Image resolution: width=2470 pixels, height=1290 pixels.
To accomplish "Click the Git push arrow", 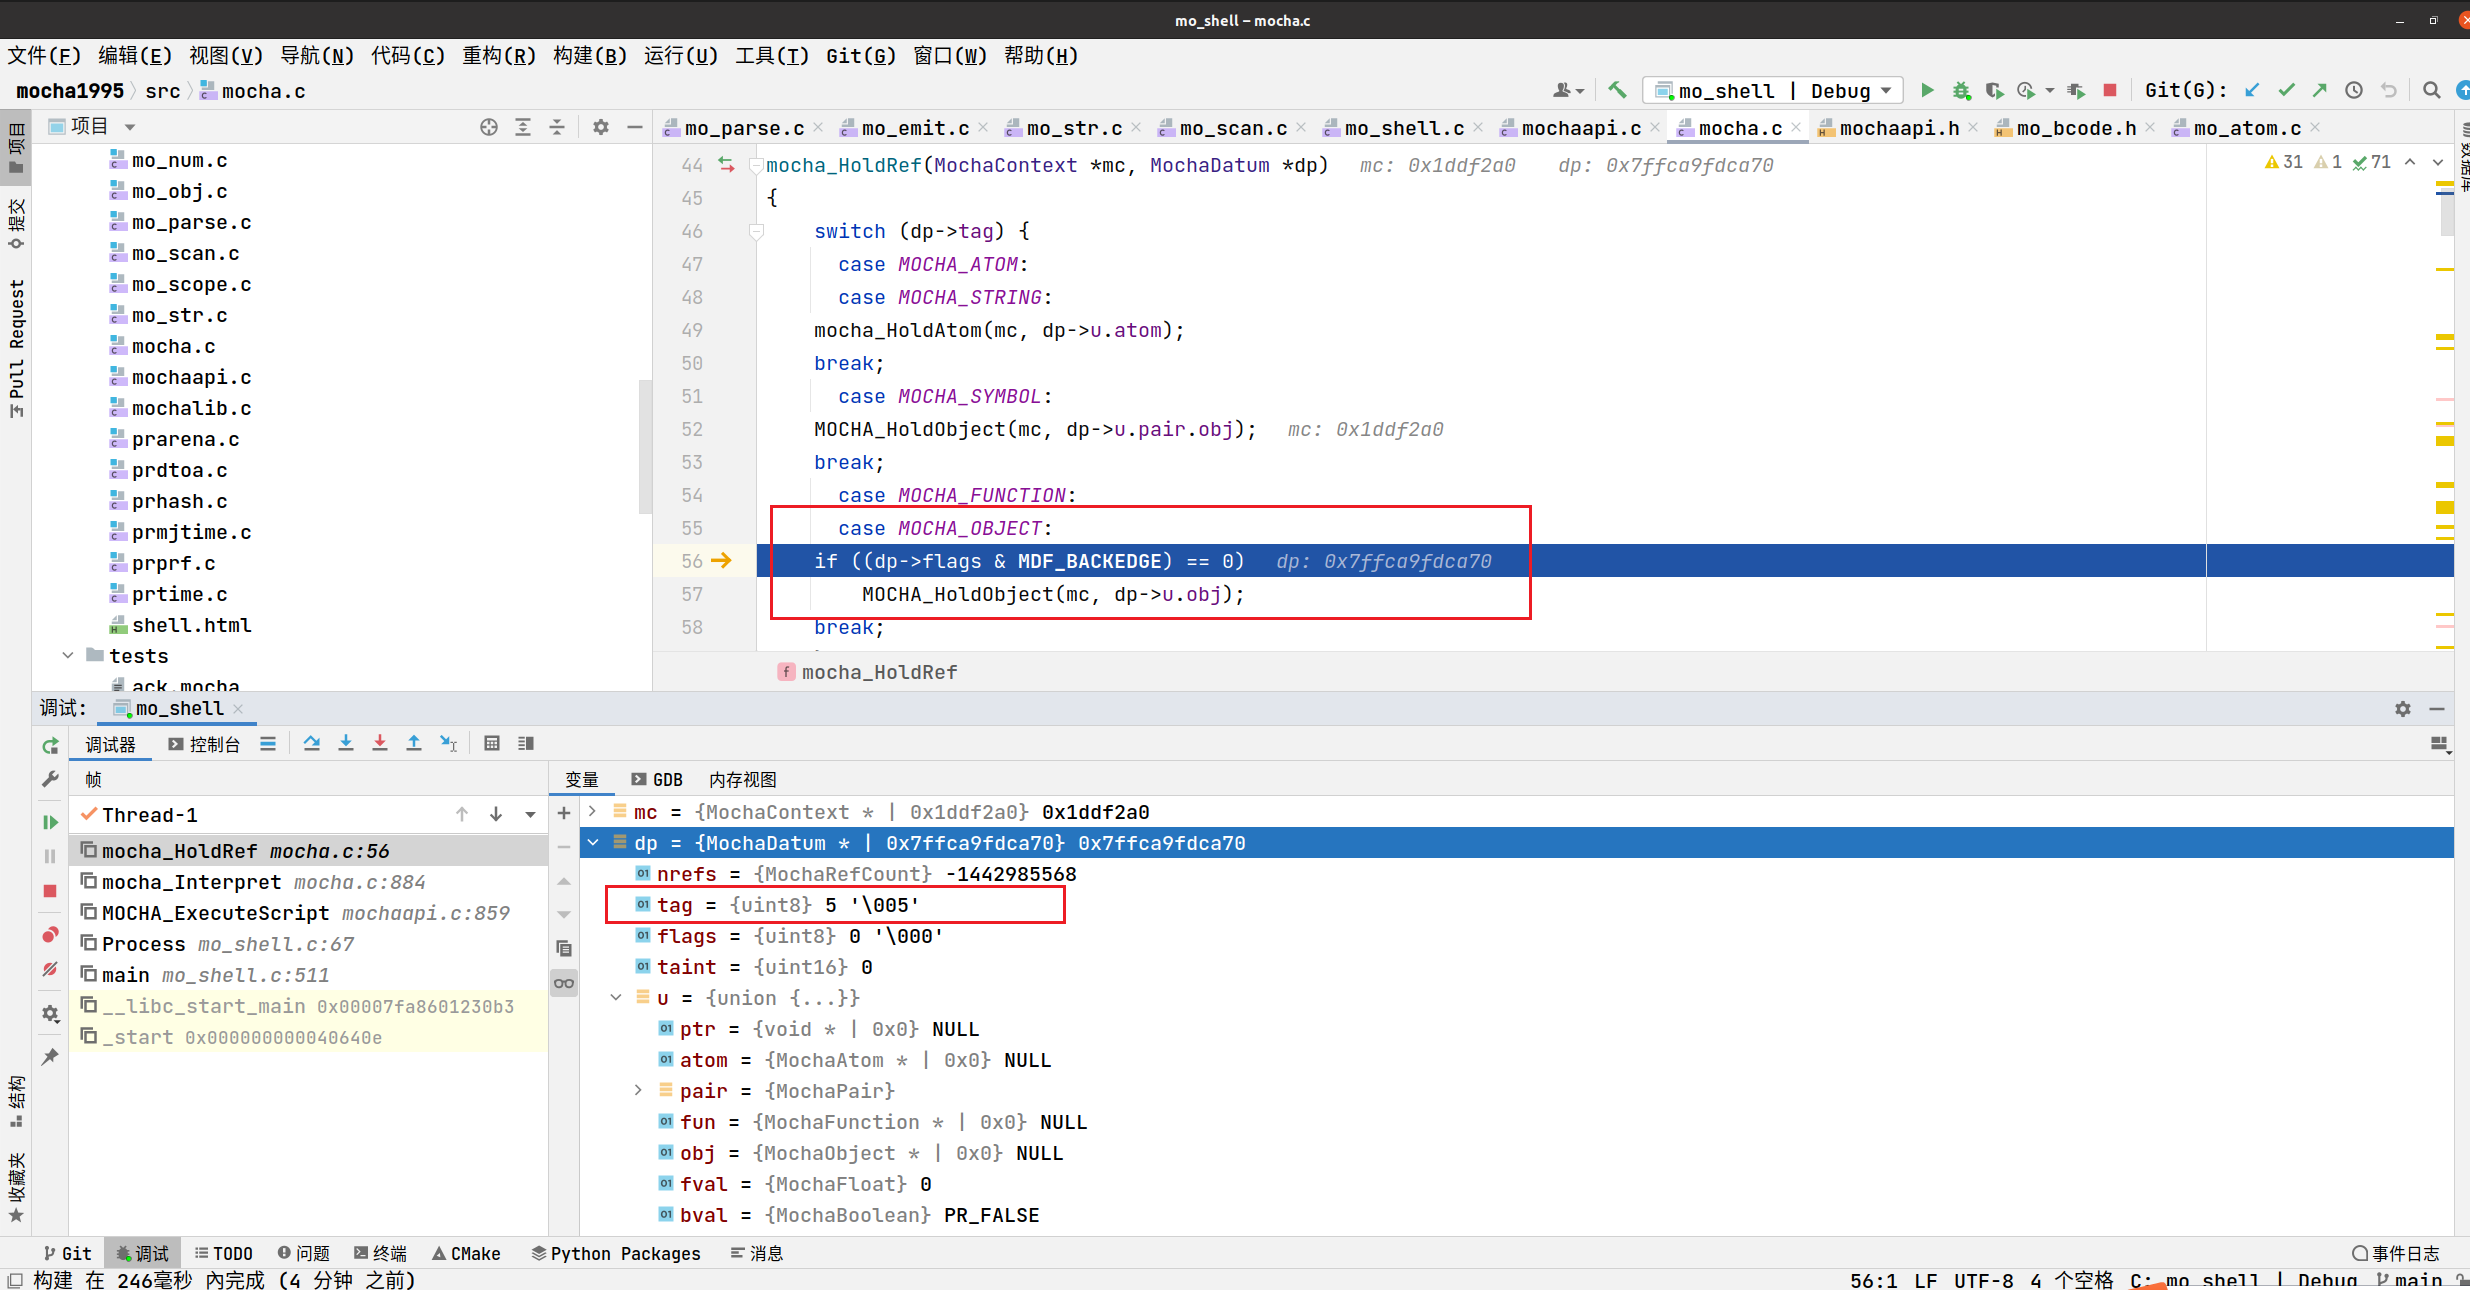I will (2320, 91).
